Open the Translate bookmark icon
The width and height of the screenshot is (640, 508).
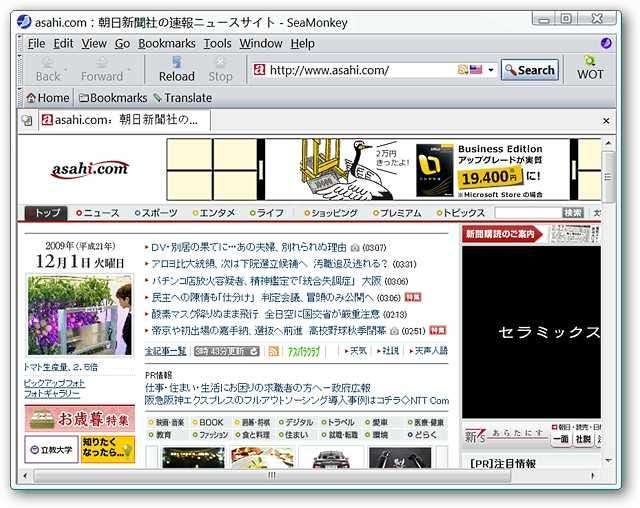[157, 98]
